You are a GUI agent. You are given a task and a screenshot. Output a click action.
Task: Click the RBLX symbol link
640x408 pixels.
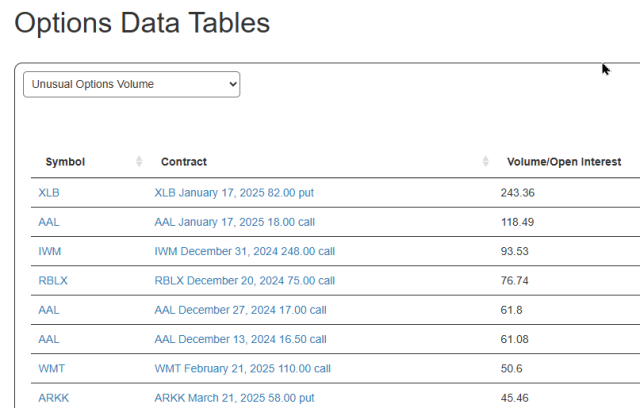tap(53, 281)
